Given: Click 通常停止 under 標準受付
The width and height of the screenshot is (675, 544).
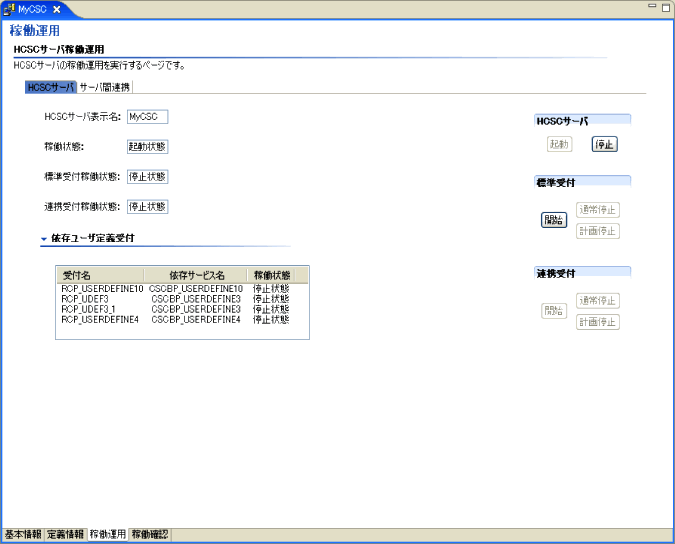Looking at the screenshot, I should click(x=598, y=210).
